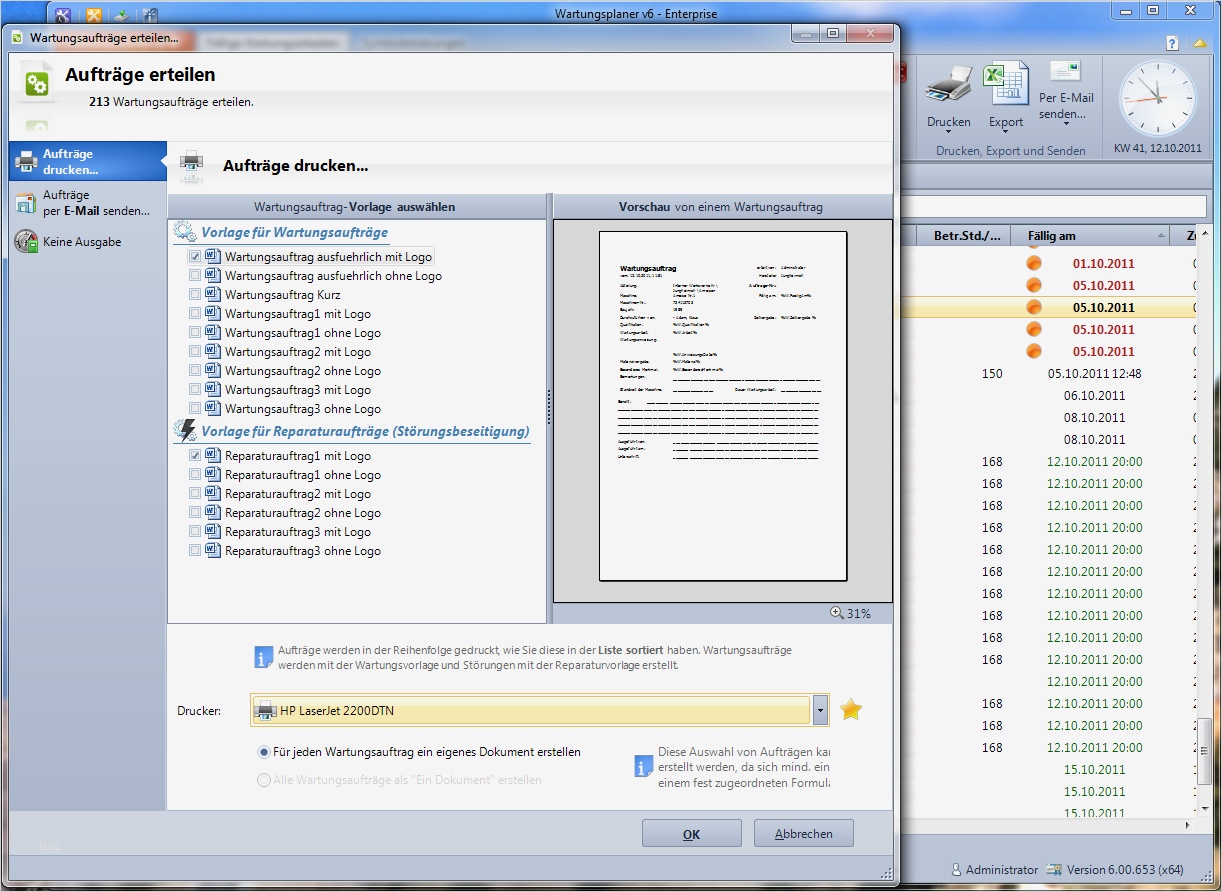Click the Wartungsauftrag preview page thumbnail
The width and height of the screenshot is (1222, 892).
click(723, 406)
